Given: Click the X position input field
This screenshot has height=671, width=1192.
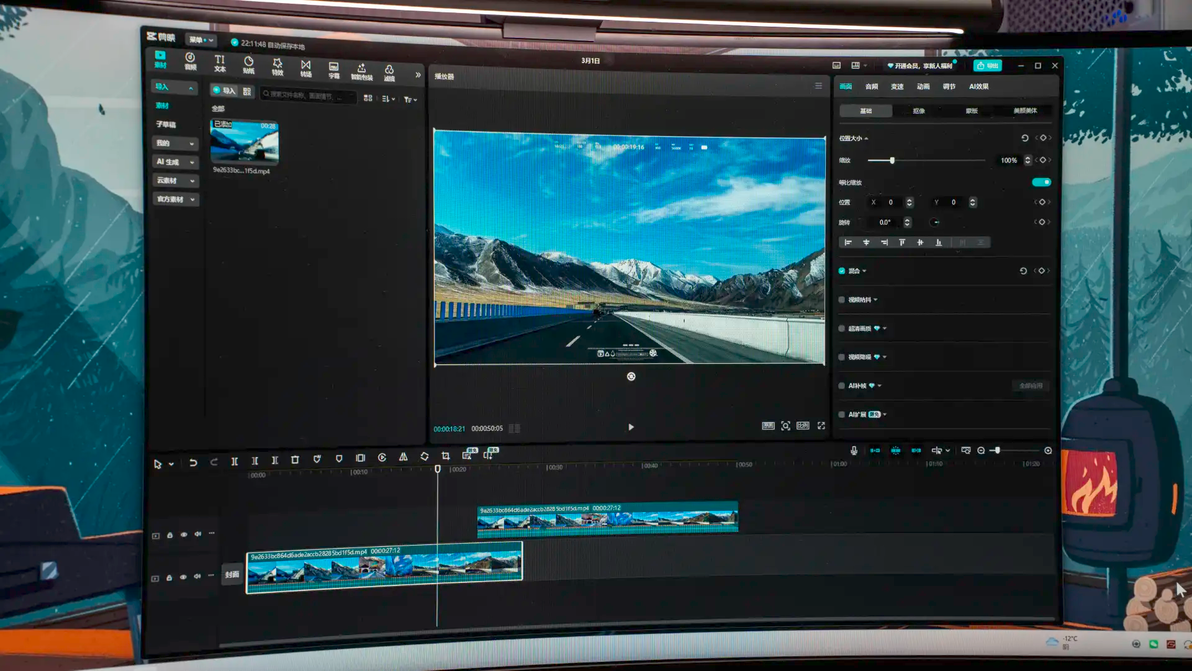Looking at the screenshot, I should [889, 202].
